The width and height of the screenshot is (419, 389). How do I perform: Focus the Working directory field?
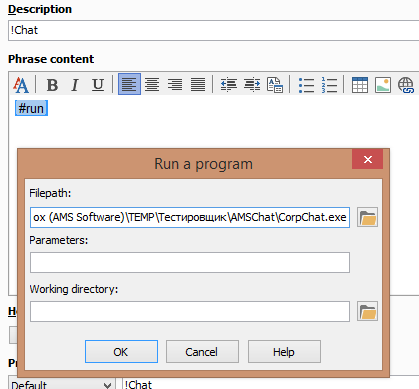pos(190,311)
